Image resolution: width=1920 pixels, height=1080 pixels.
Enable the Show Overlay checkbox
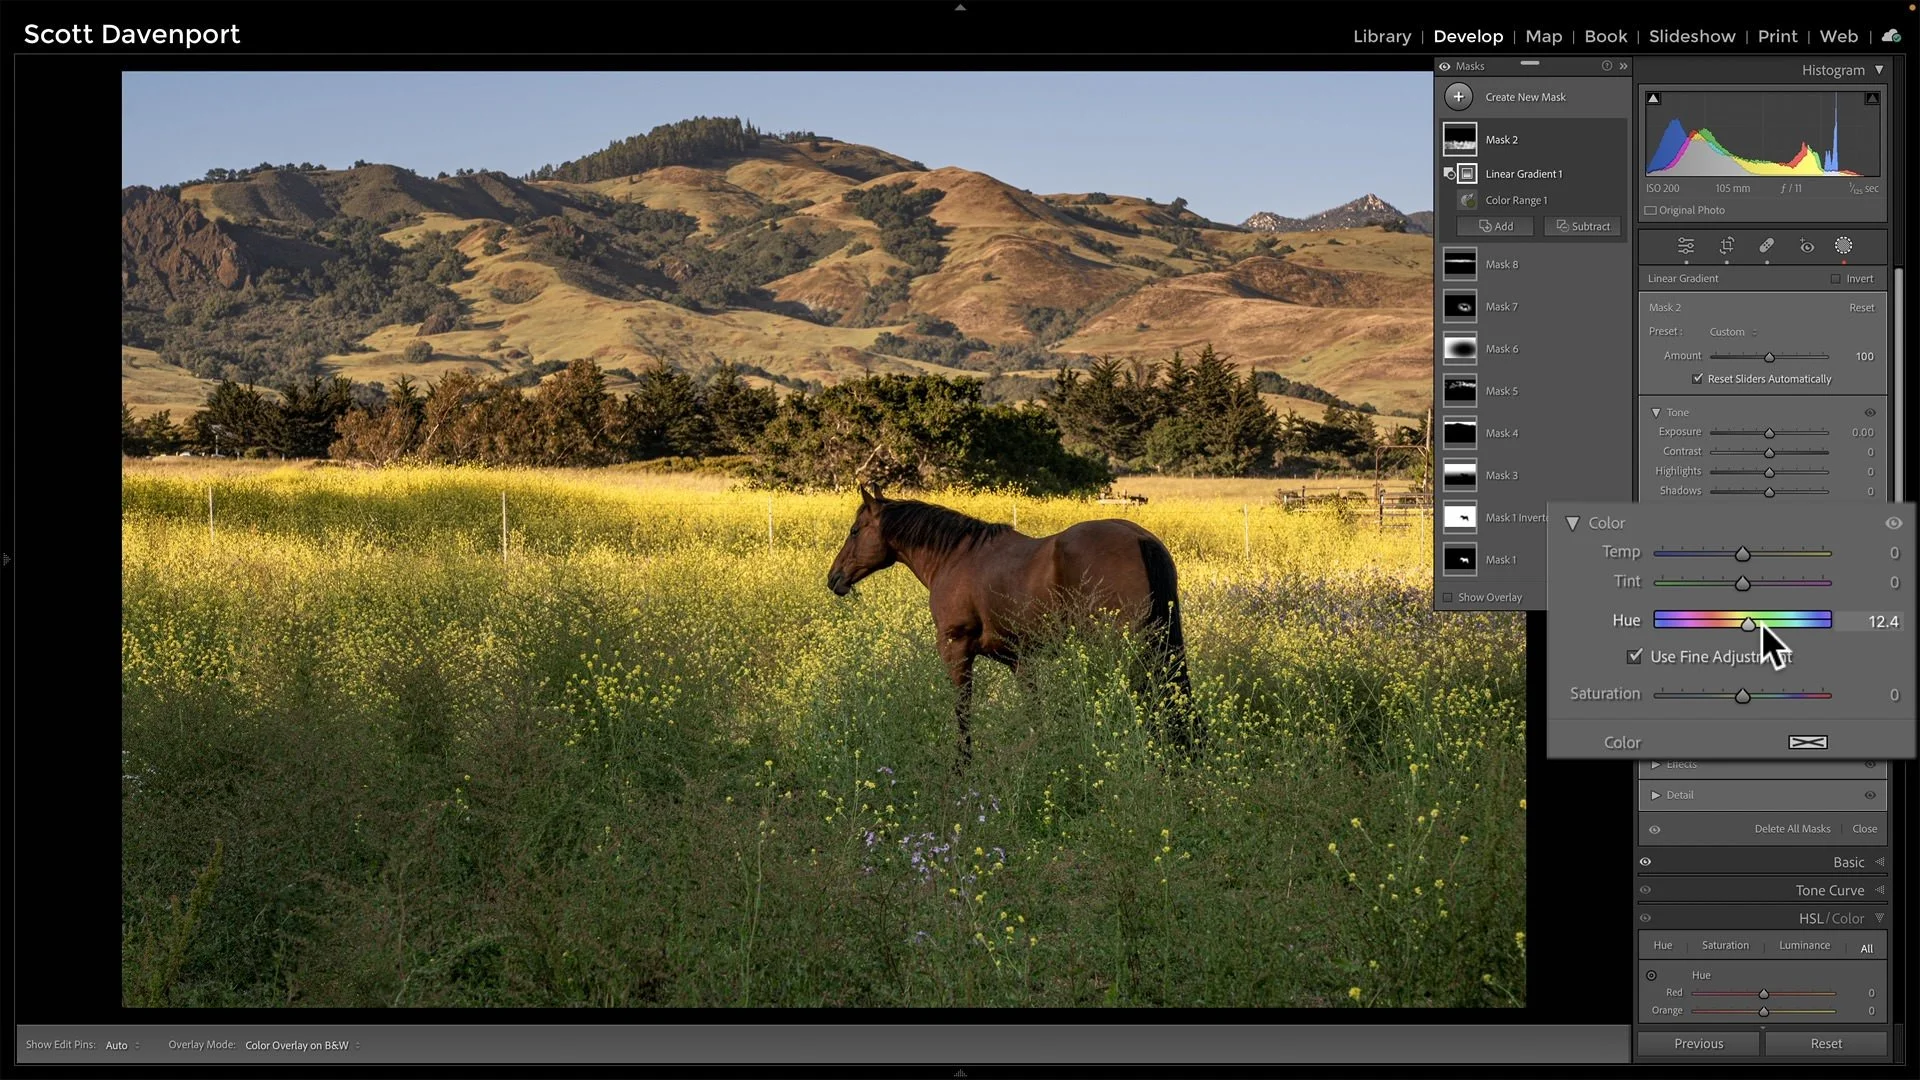[1448, 597]
